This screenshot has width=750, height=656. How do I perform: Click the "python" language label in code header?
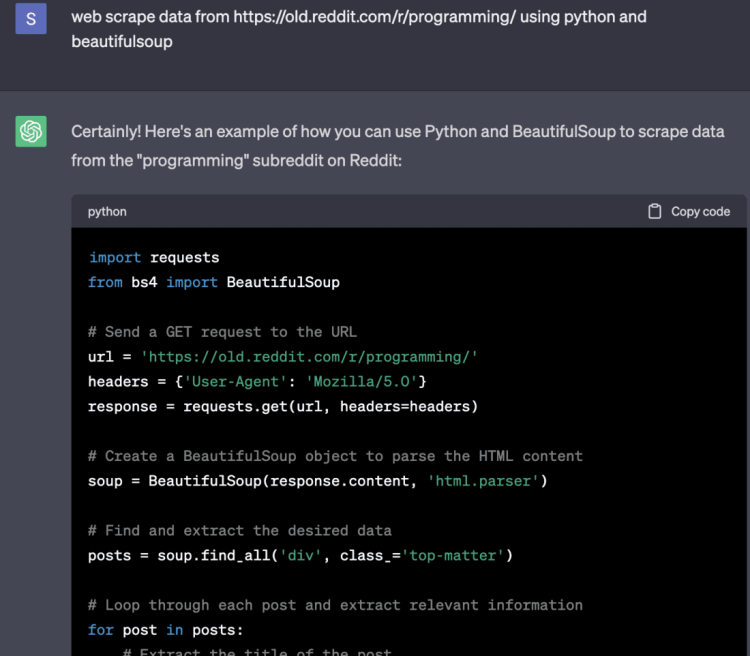point(107,211)
